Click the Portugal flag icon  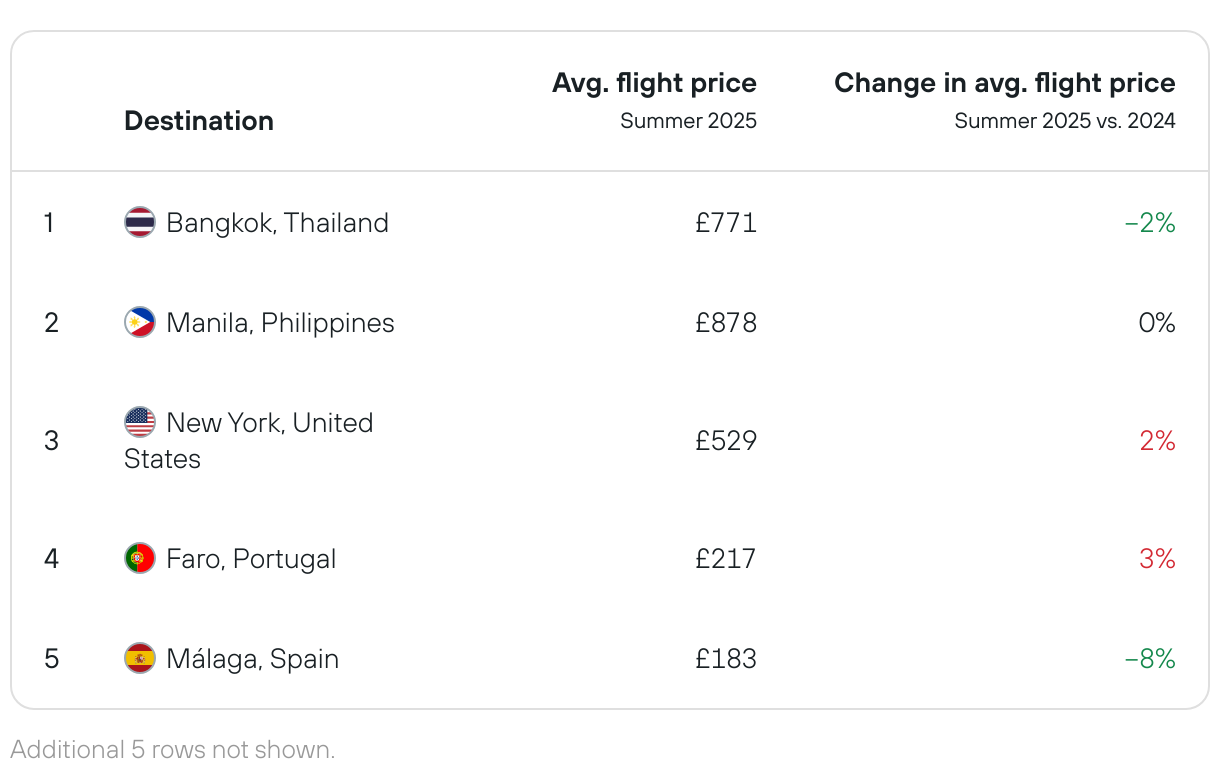click(x=140, y=558)
